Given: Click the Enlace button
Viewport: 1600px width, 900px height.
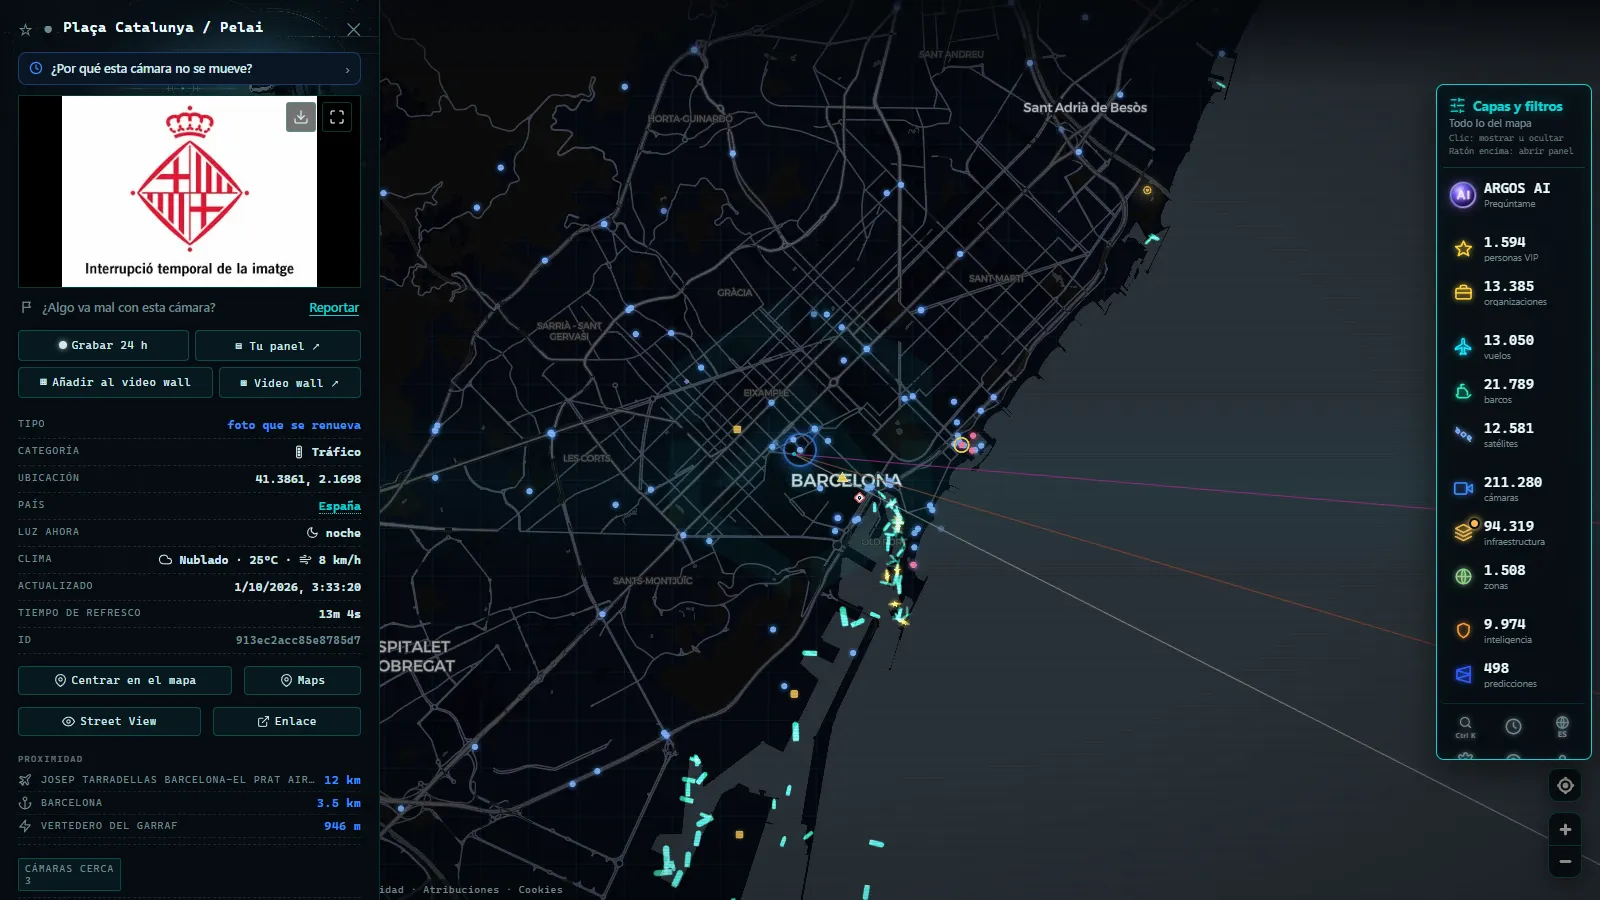Looking at the screenshot, I should [287, 721].
